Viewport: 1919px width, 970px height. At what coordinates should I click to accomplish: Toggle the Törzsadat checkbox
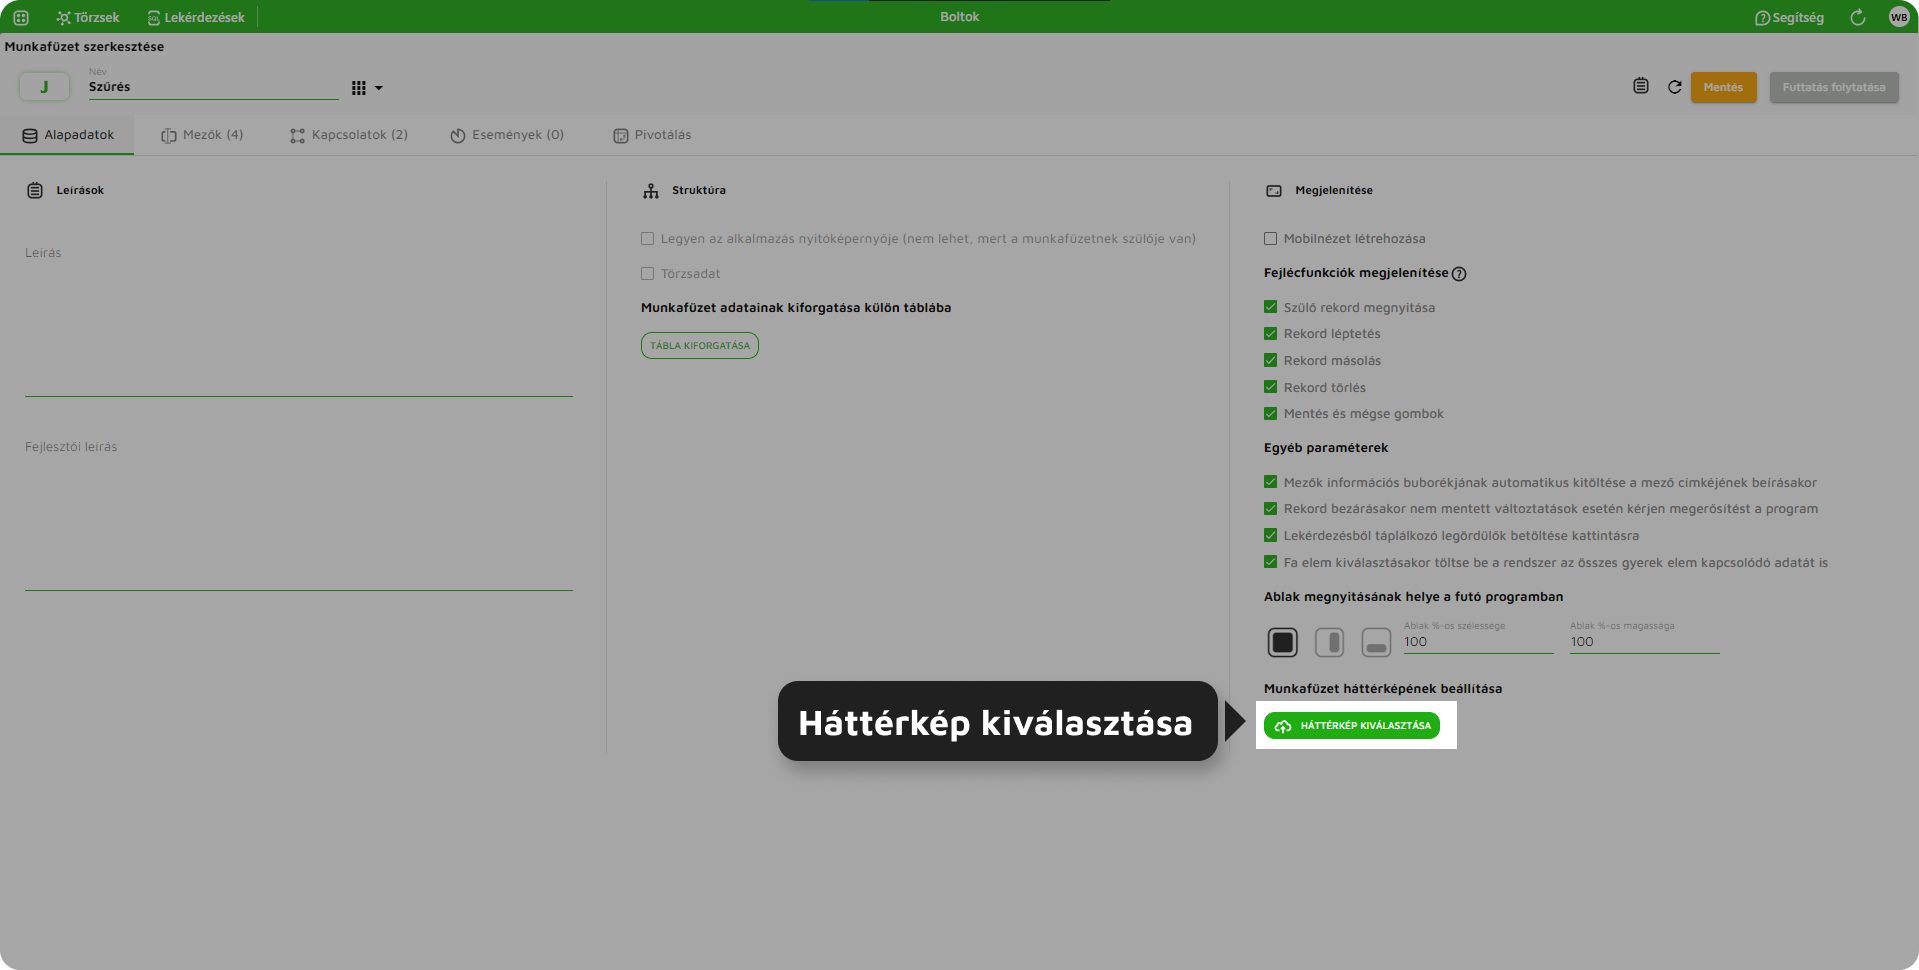click(647, 274)
